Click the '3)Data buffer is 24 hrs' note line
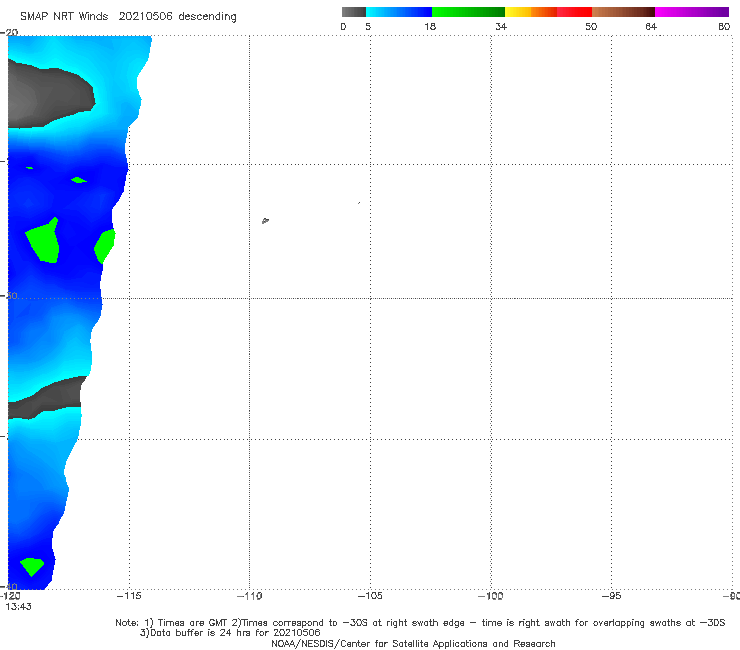Viewport: 740px width, 650px height. (230, 633)
